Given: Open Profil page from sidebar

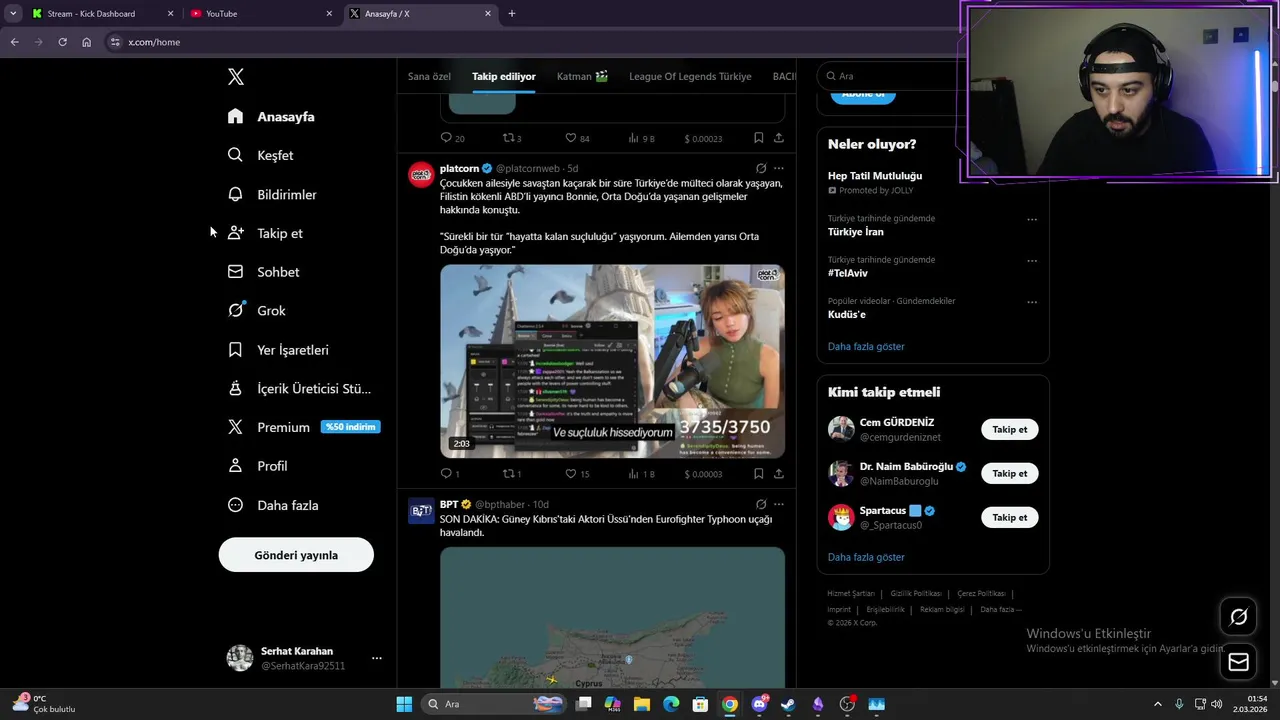Looking at the screenshot, I should 258,466.
